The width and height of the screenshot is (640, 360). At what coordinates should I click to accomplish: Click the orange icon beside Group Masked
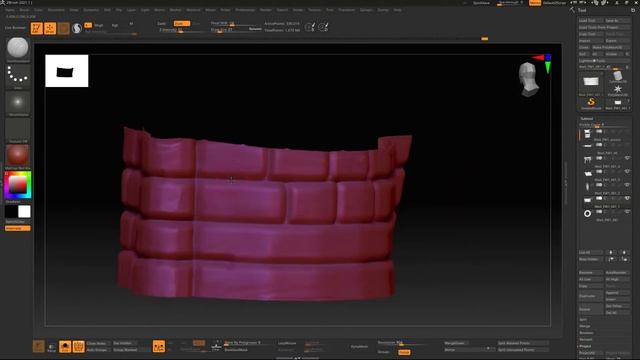159,346
